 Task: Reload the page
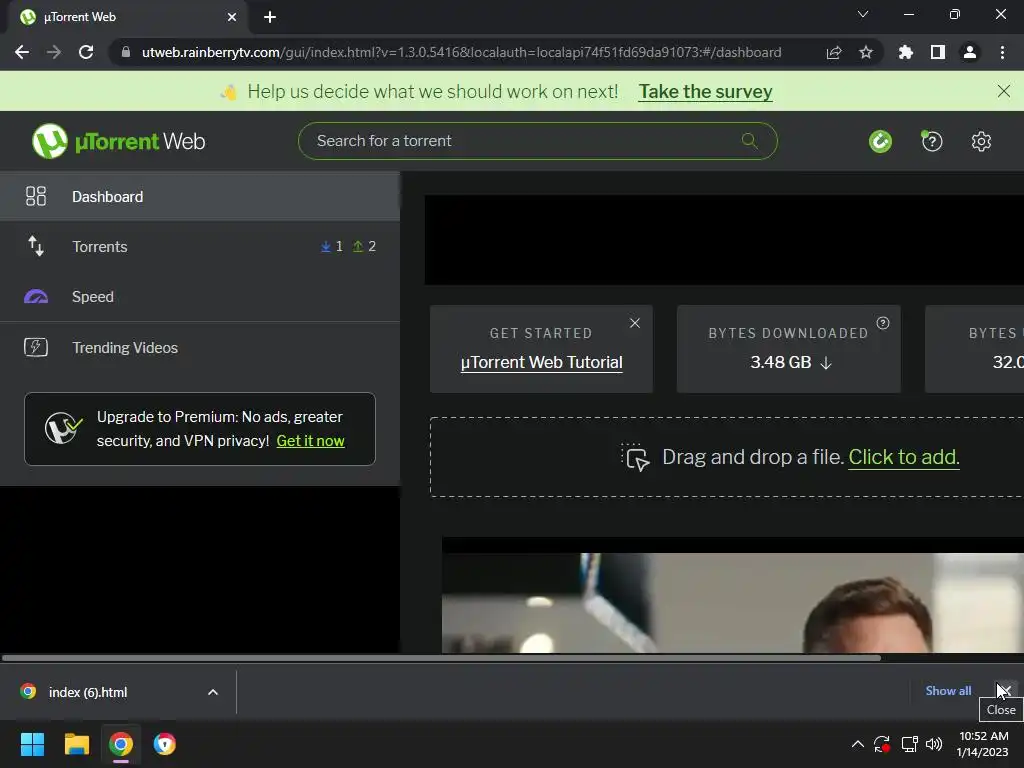click(86, 52)
